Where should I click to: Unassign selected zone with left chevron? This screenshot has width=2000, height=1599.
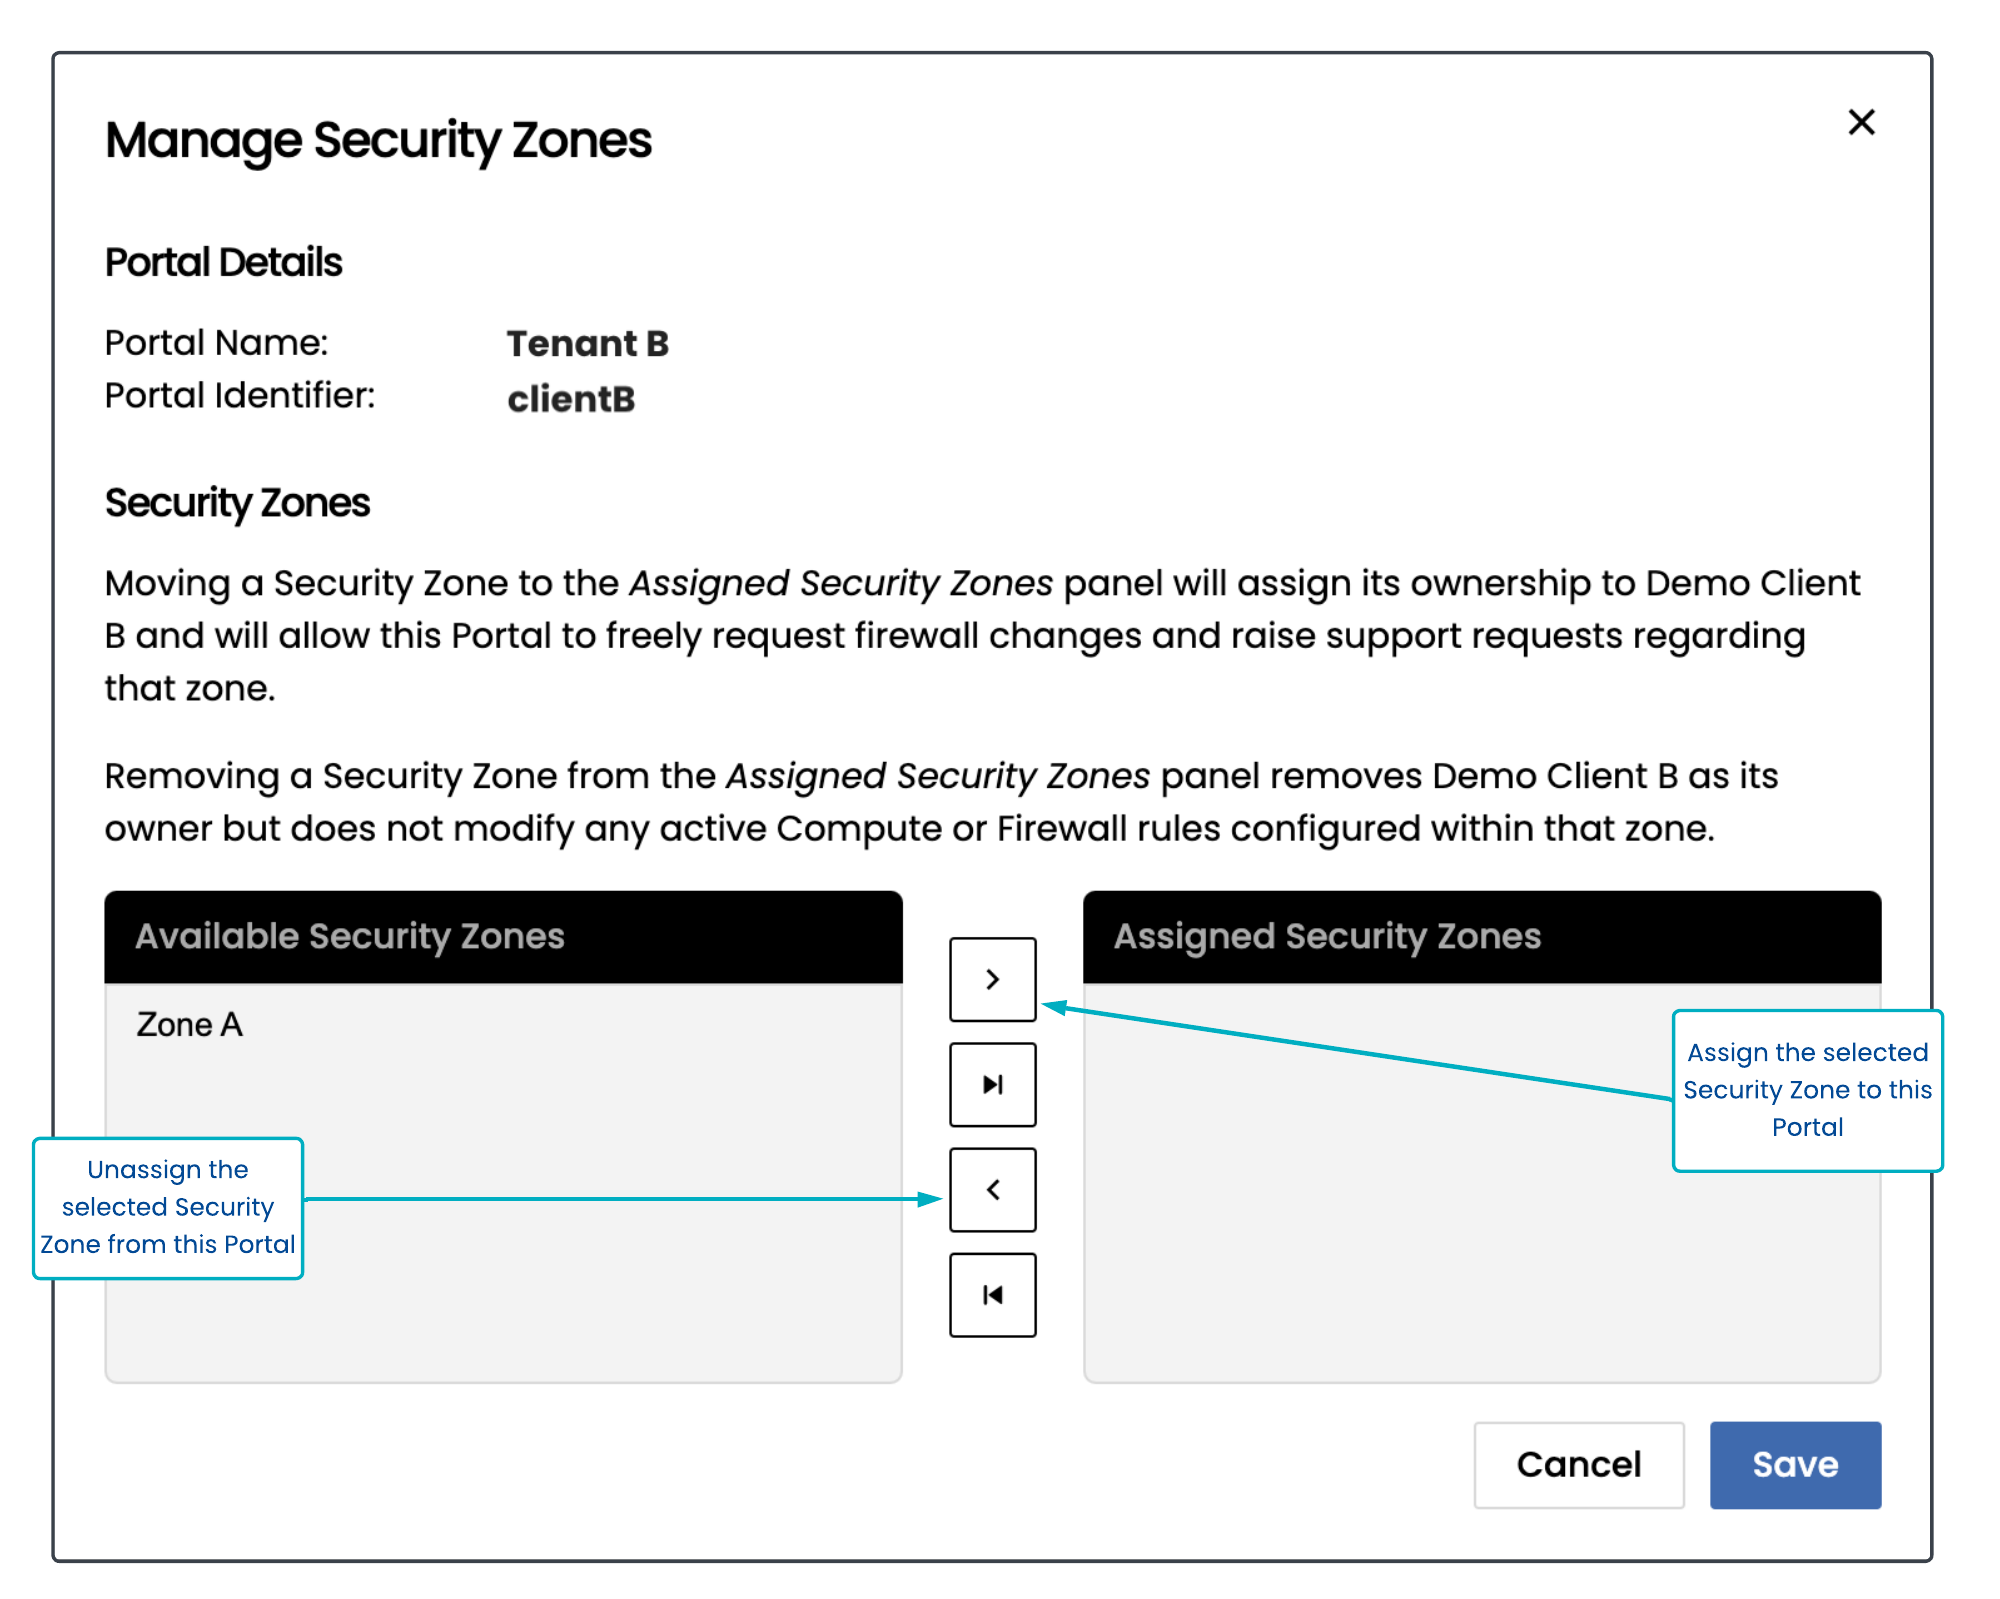coord(992,1189)
